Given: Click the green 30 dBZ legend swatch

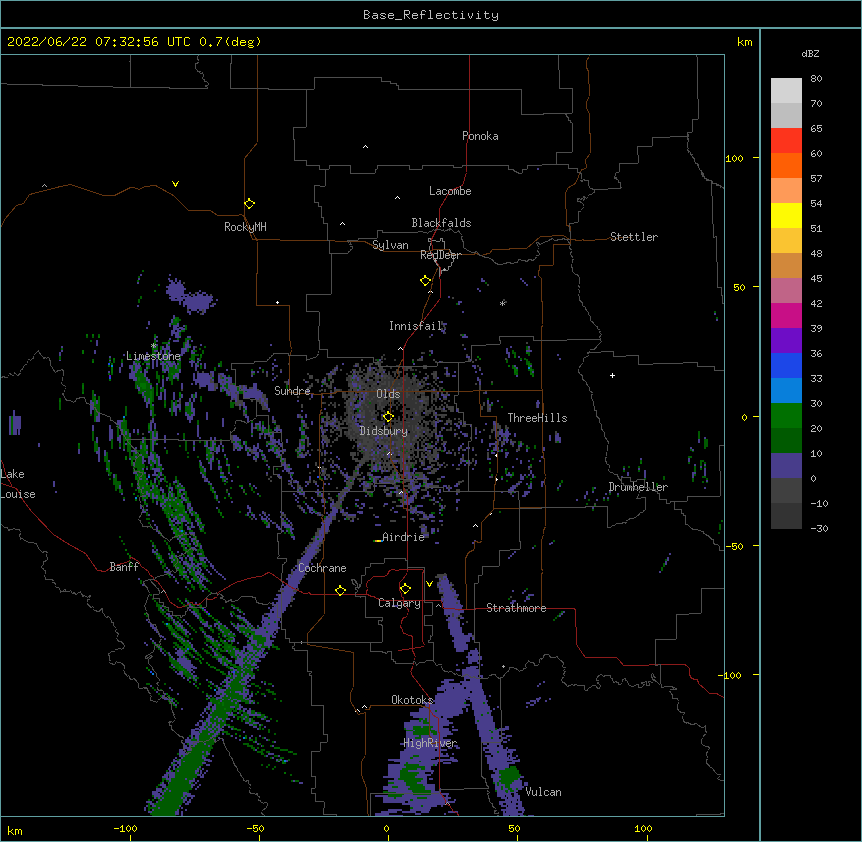Looking at the screenshot, I should pyautogui.click(x=786, y=416).
